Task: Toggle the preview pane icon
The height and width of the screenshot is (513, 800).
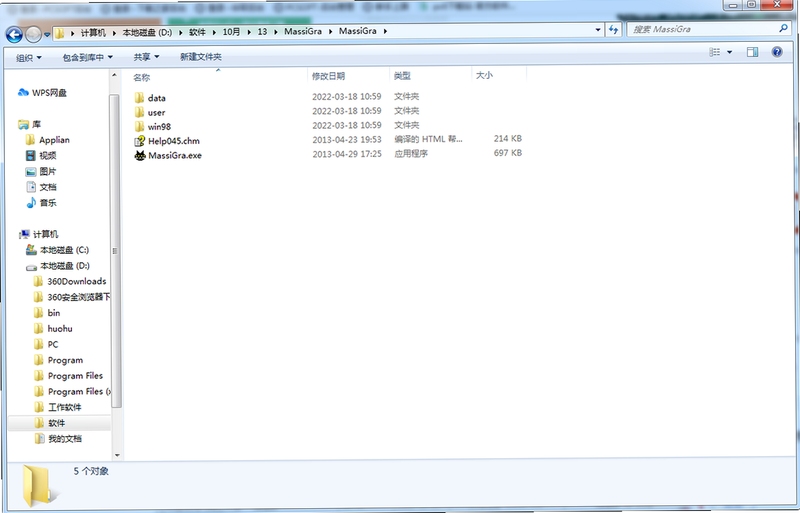Action: [752, 52]
